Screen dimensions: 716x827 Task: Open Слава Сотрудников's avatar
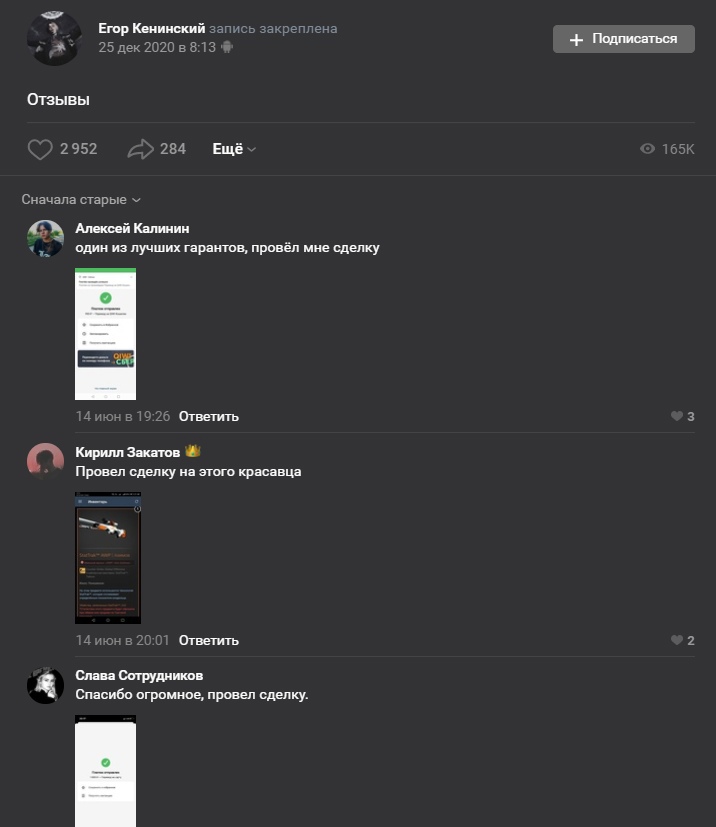click(45, 685)
